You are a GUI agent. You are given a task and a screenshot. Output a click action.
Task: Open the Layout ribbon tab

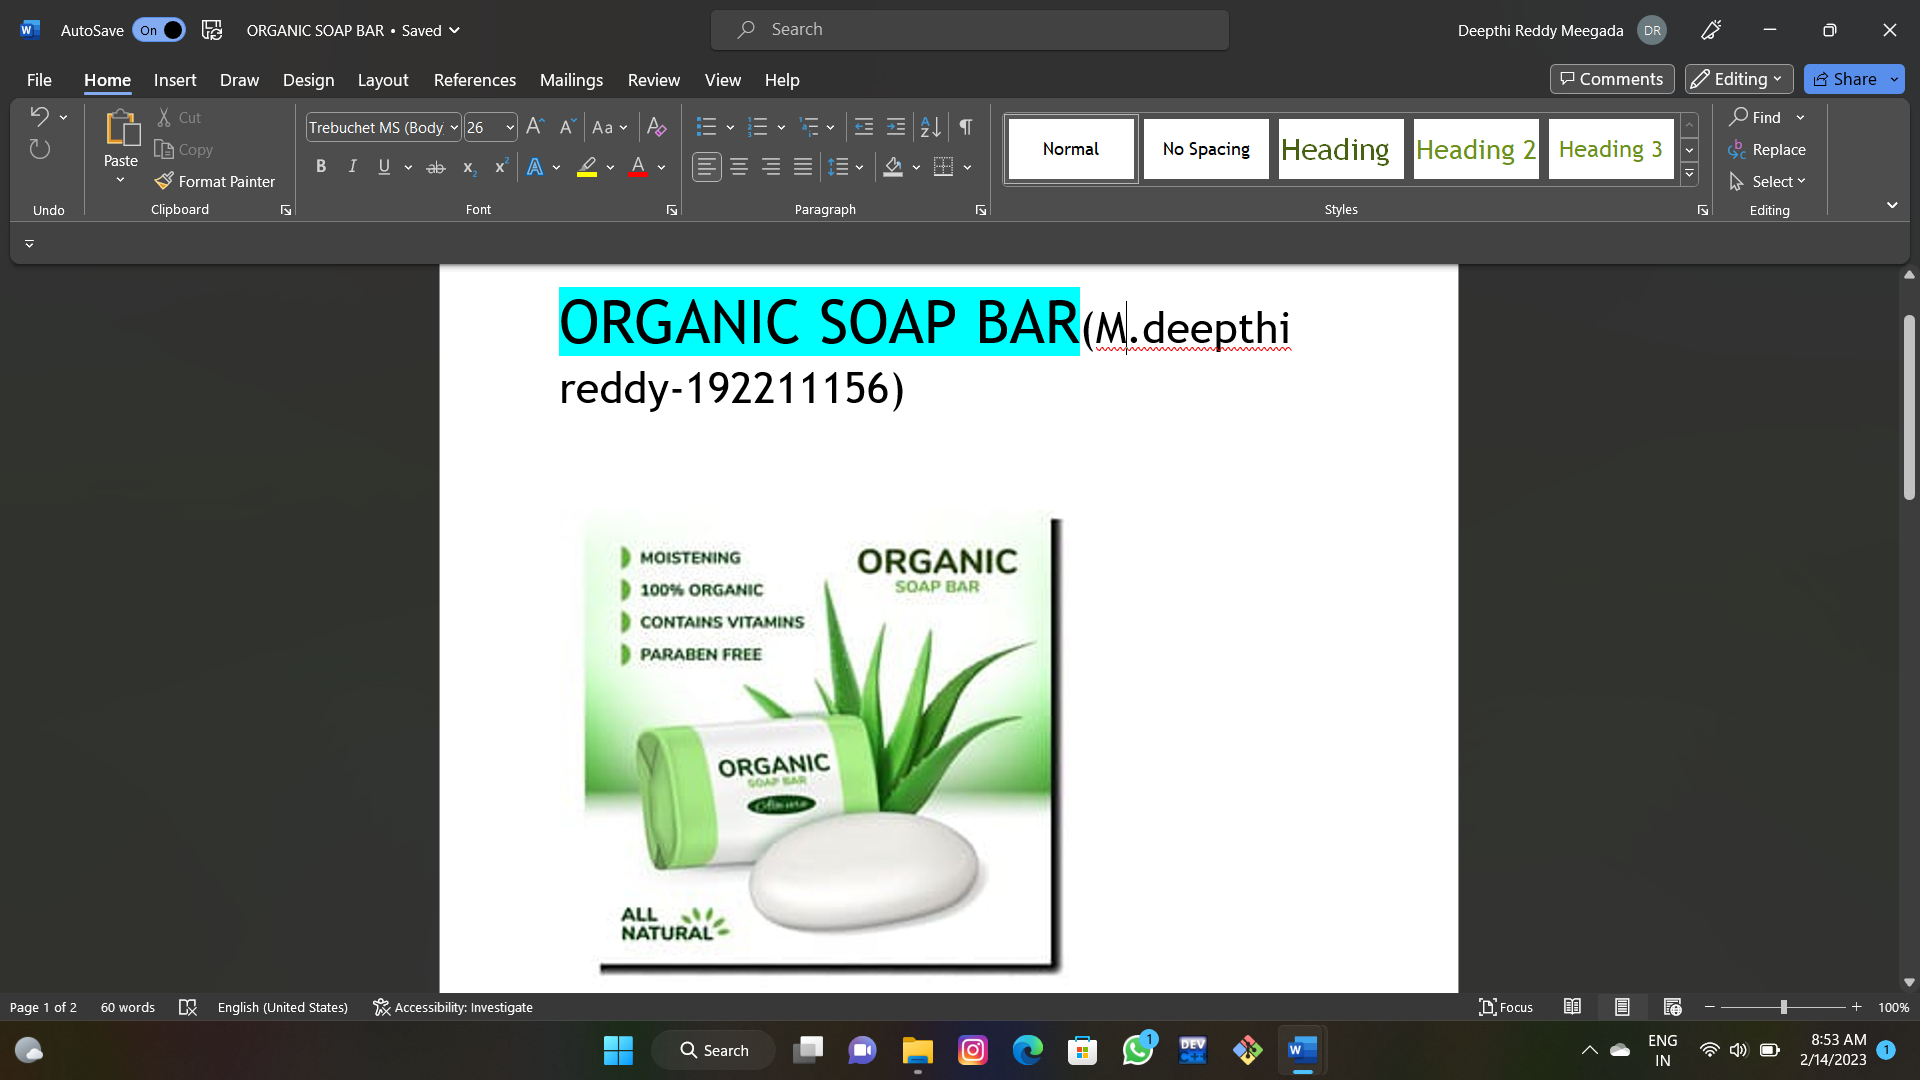click(x=382, y=80)
